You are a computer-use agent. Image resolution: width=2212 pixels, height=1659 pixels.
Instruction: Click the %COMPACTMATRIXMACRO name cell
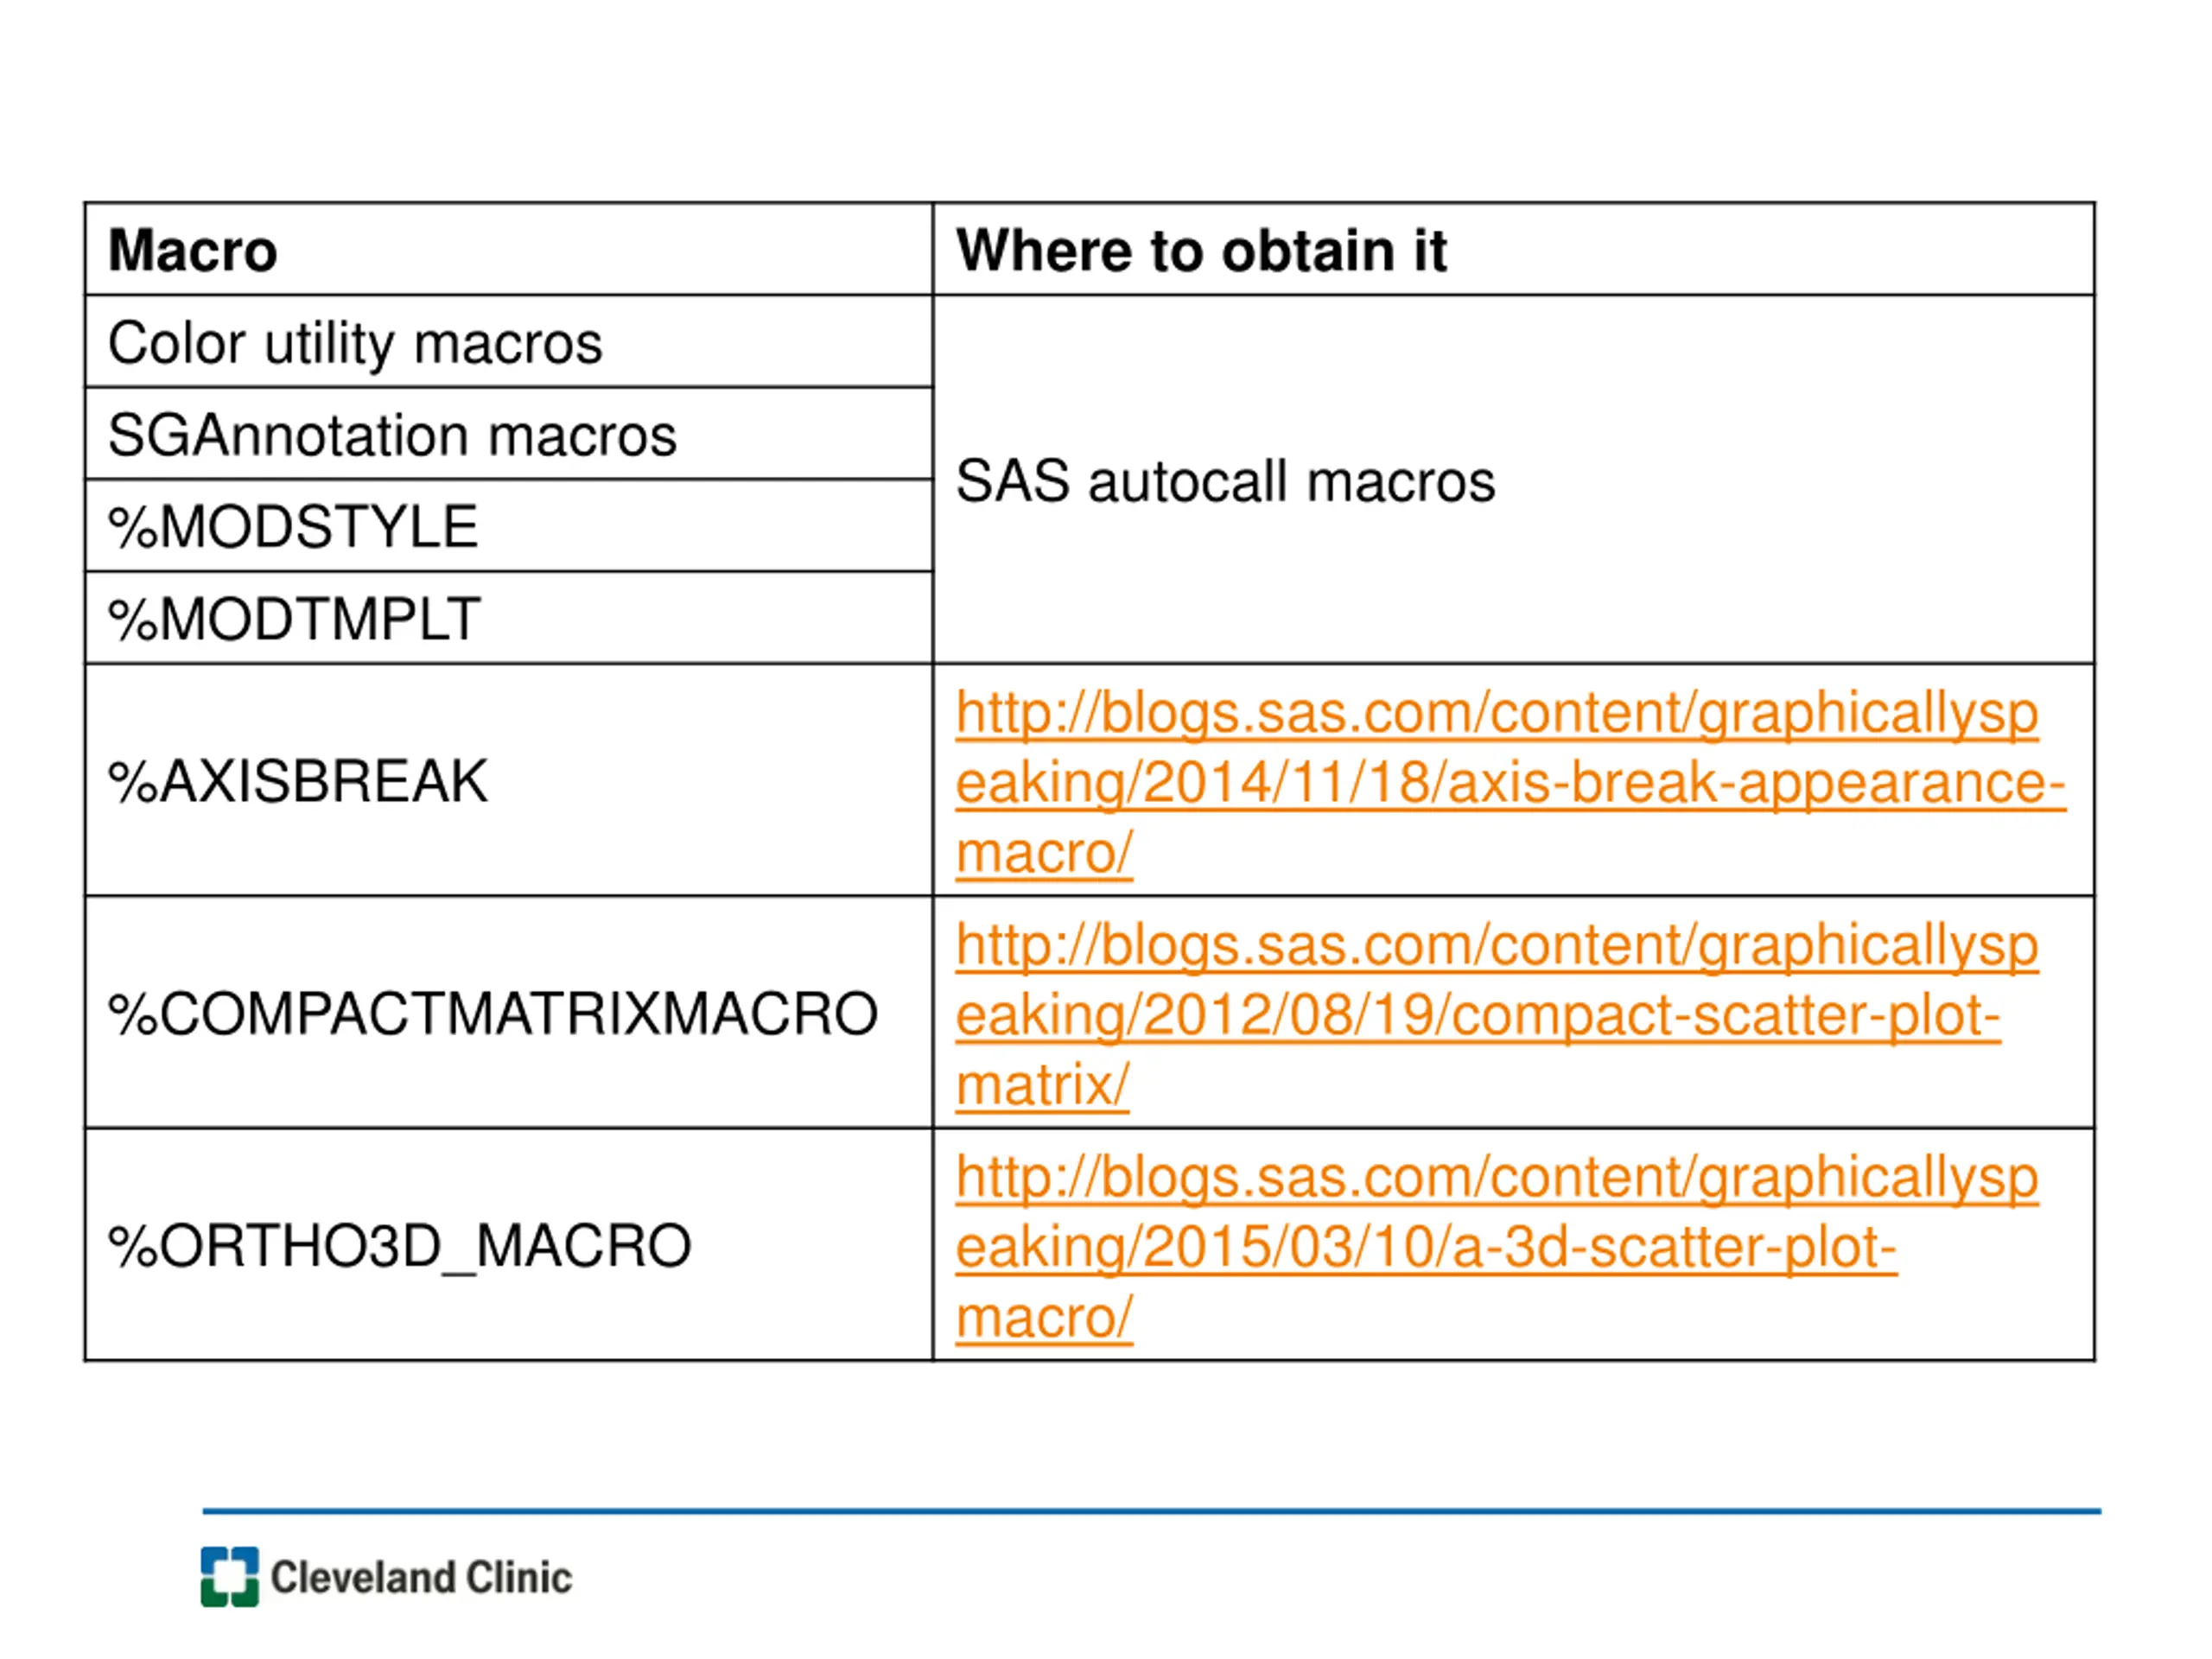[509, 1013]
